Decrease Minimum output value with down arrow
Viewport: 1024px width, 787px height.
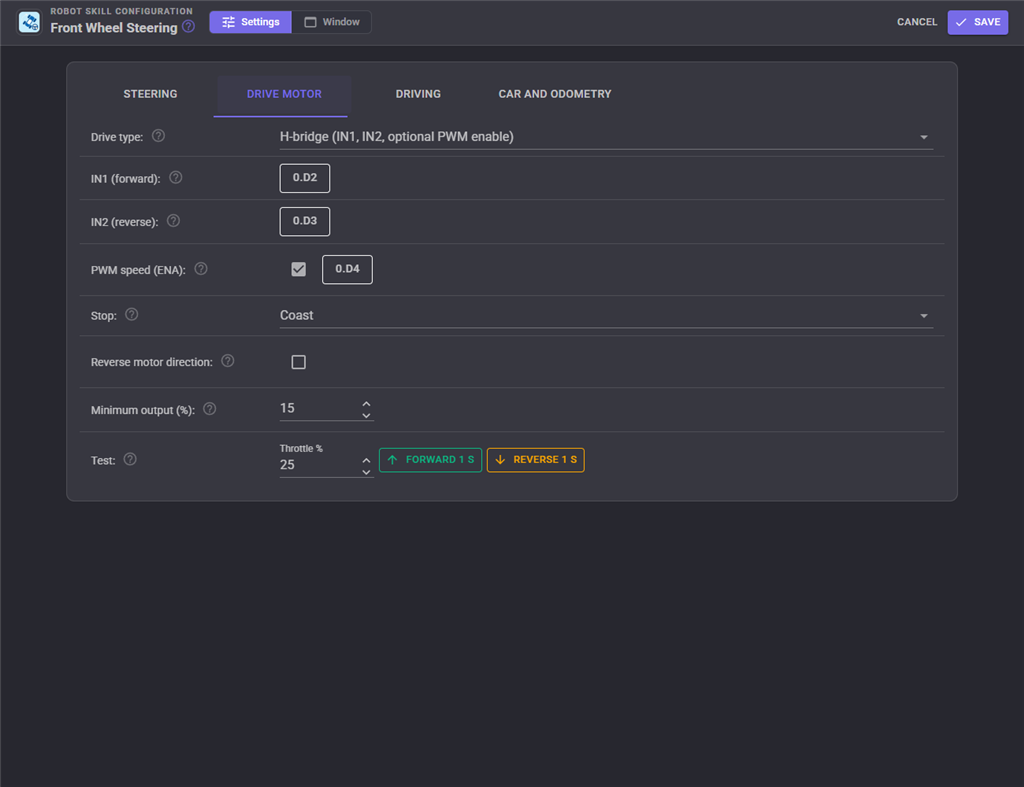pyautogui.click(x=366, y=415)
